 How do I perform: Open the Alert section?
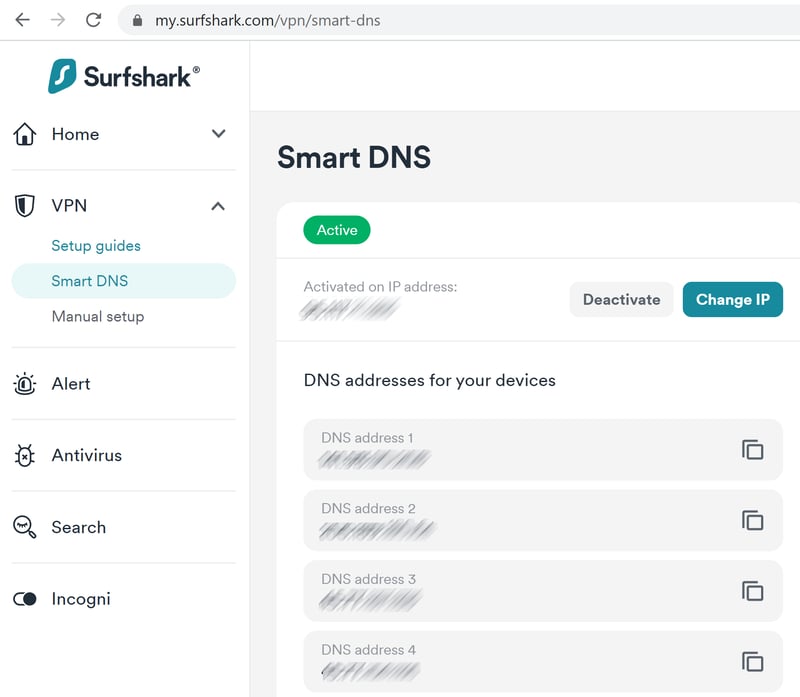tap(71, 384)
